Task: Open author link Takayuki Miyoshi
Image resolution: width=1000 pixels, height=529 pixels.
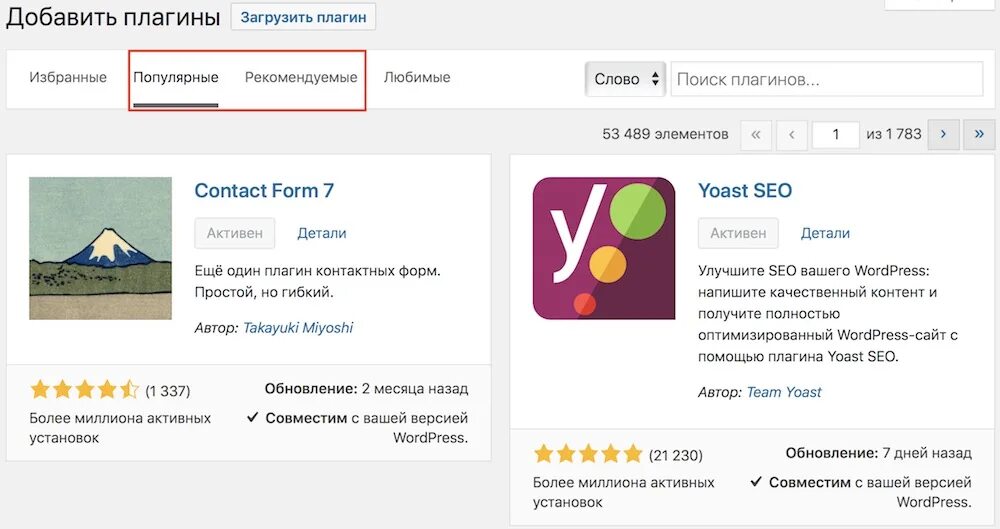Action: pyautogui.click(x=298, y=327)
